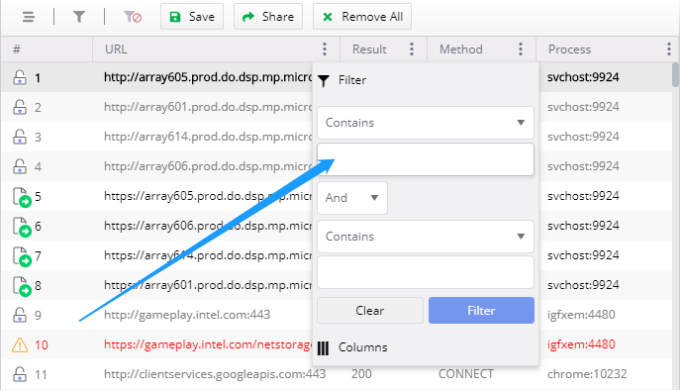Viewport: 681px width, 391px height.
Task: Select the http://clientservices.googleapis.com:443 row
Action: 215,374
